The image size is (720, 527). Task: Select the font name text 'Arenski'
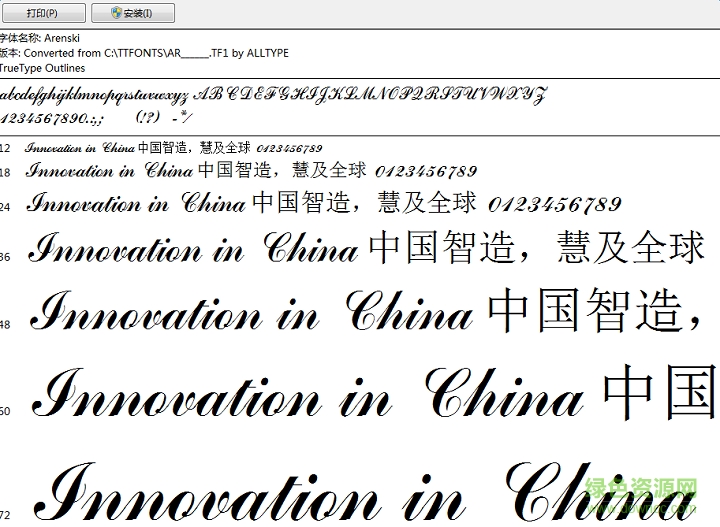pyautogui.click(x=62, y=38)
